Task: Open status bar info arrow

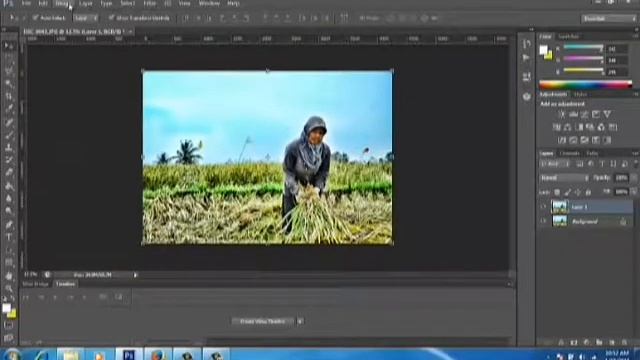Action: (135, 275)
